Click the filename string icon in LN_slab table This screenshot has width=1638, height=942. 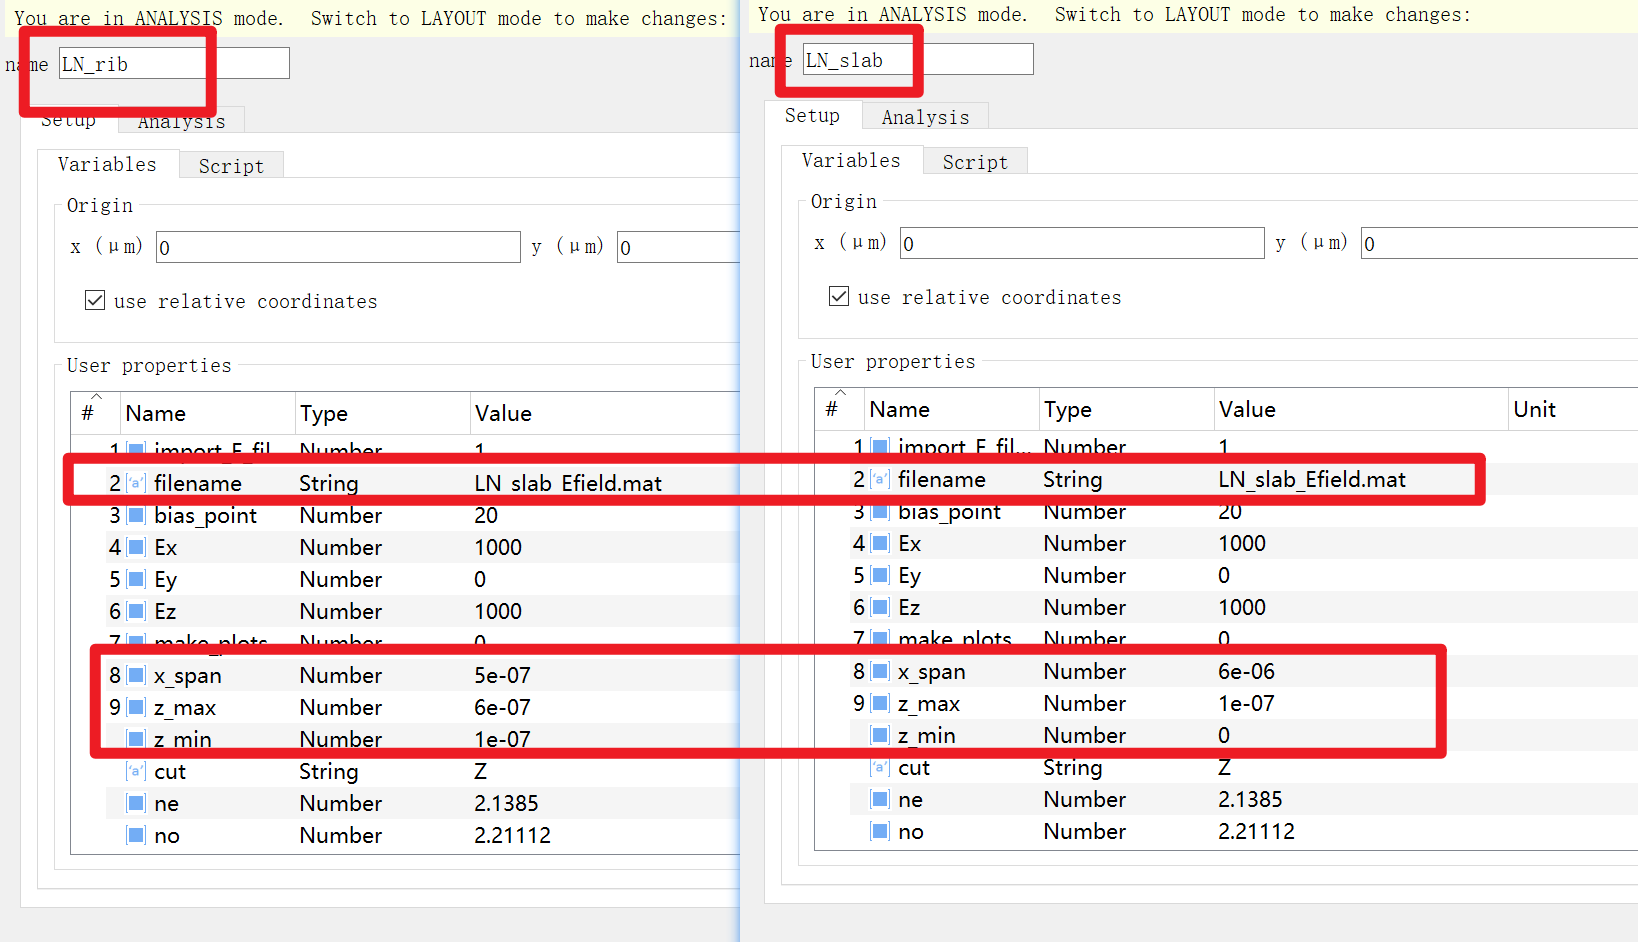tap(880, 479)
